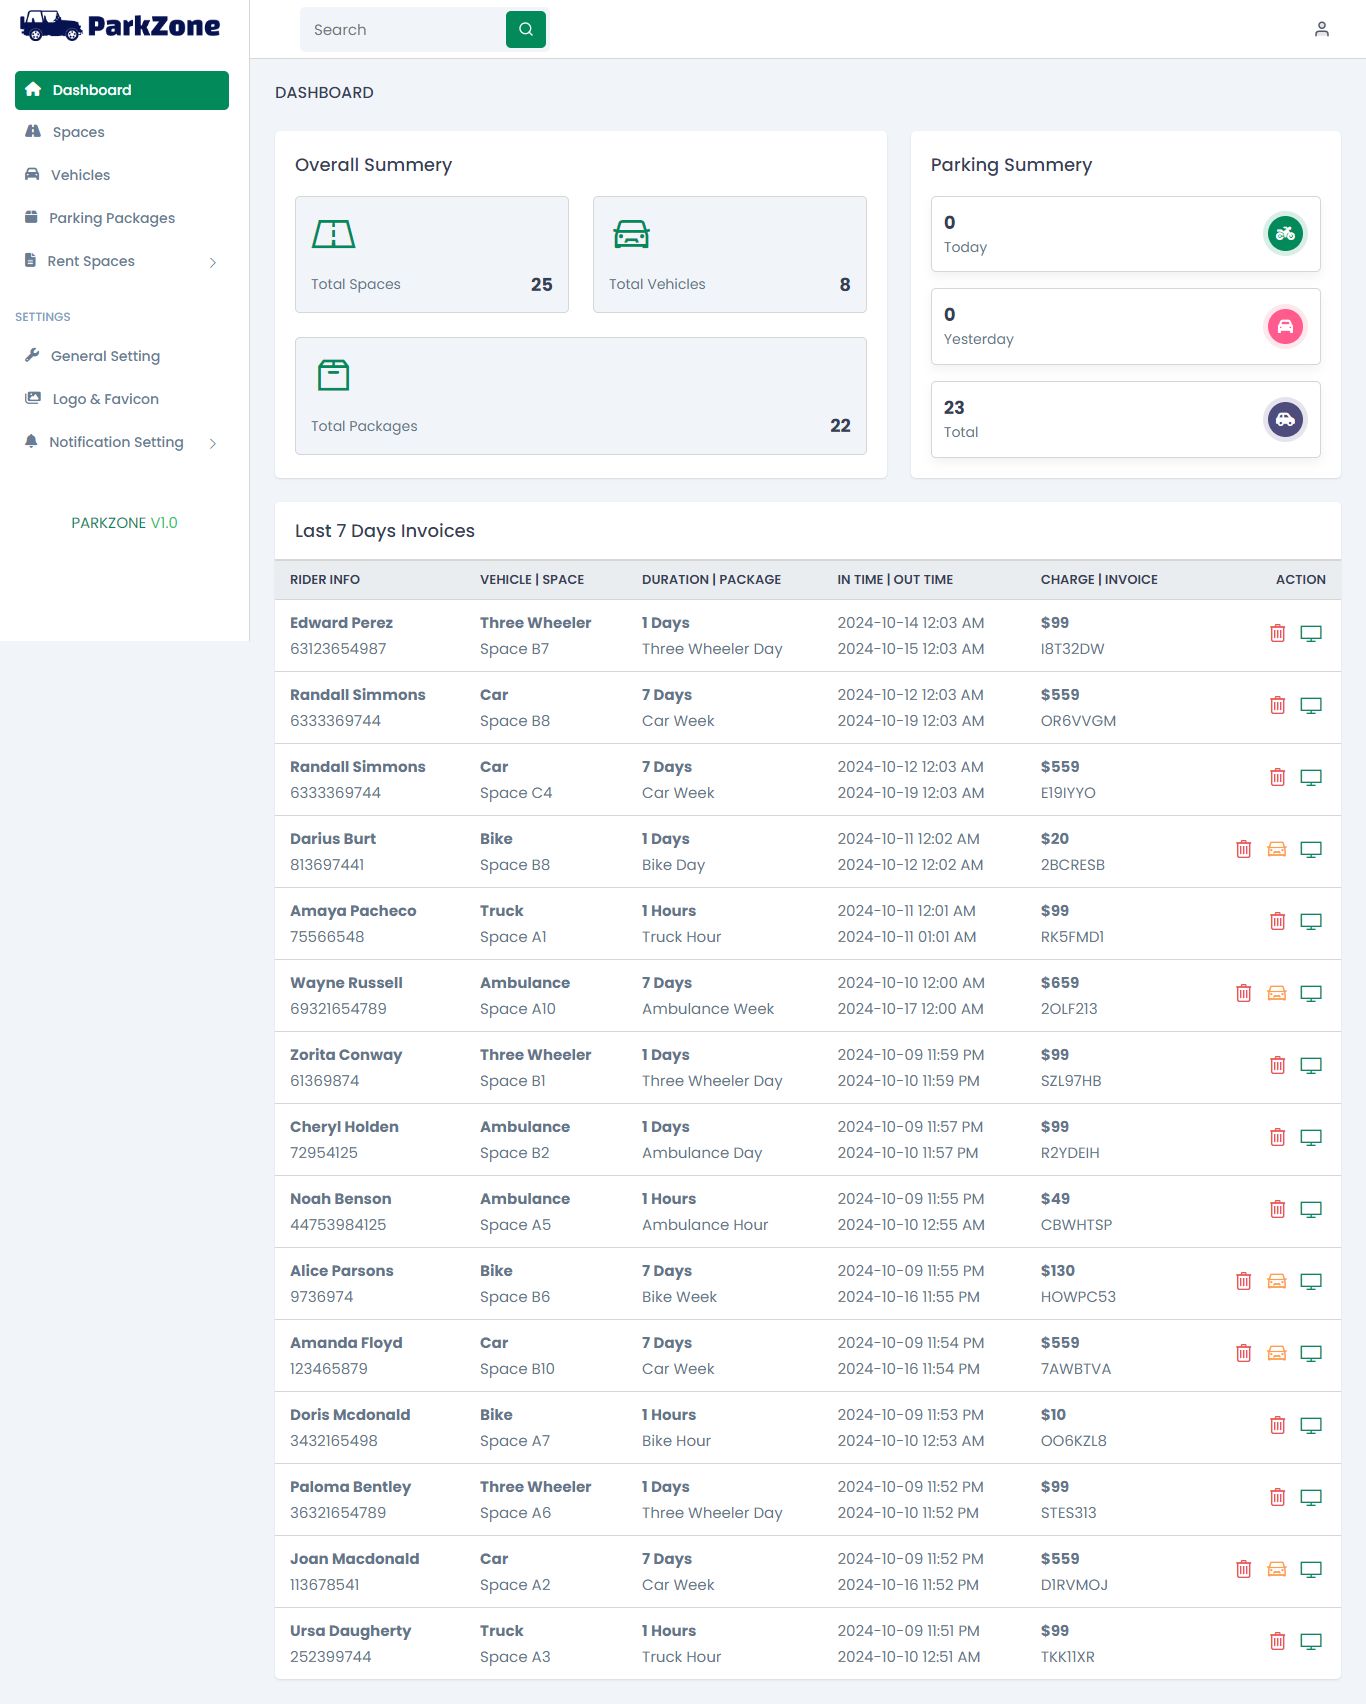Expand the Notification Setting submenu chevron
Viewport: 1366px width, 1704px height.
[213, 443]
